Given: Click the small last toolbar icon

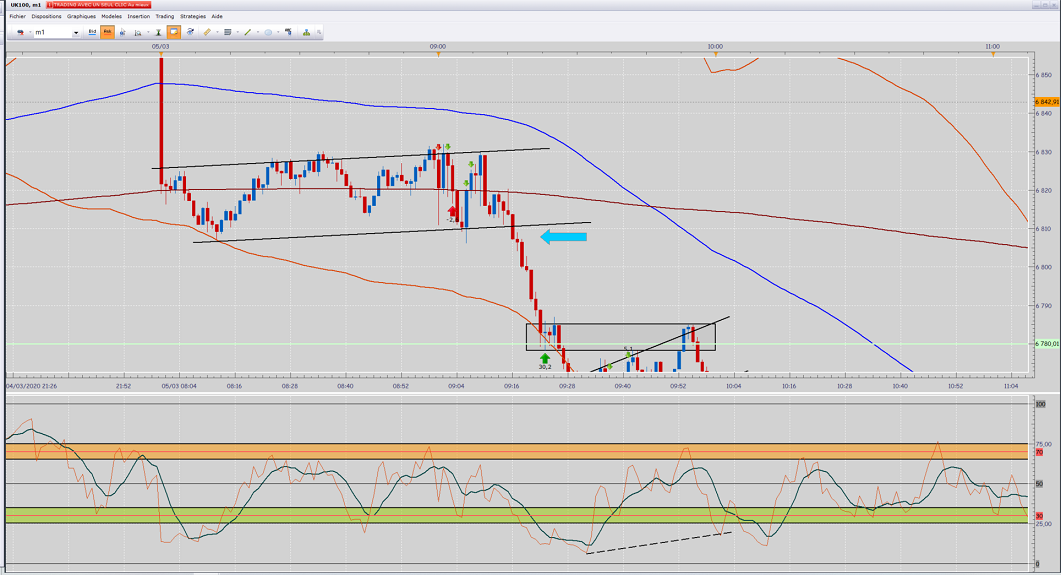Looking at the screenshot, I should coord(319,32).
